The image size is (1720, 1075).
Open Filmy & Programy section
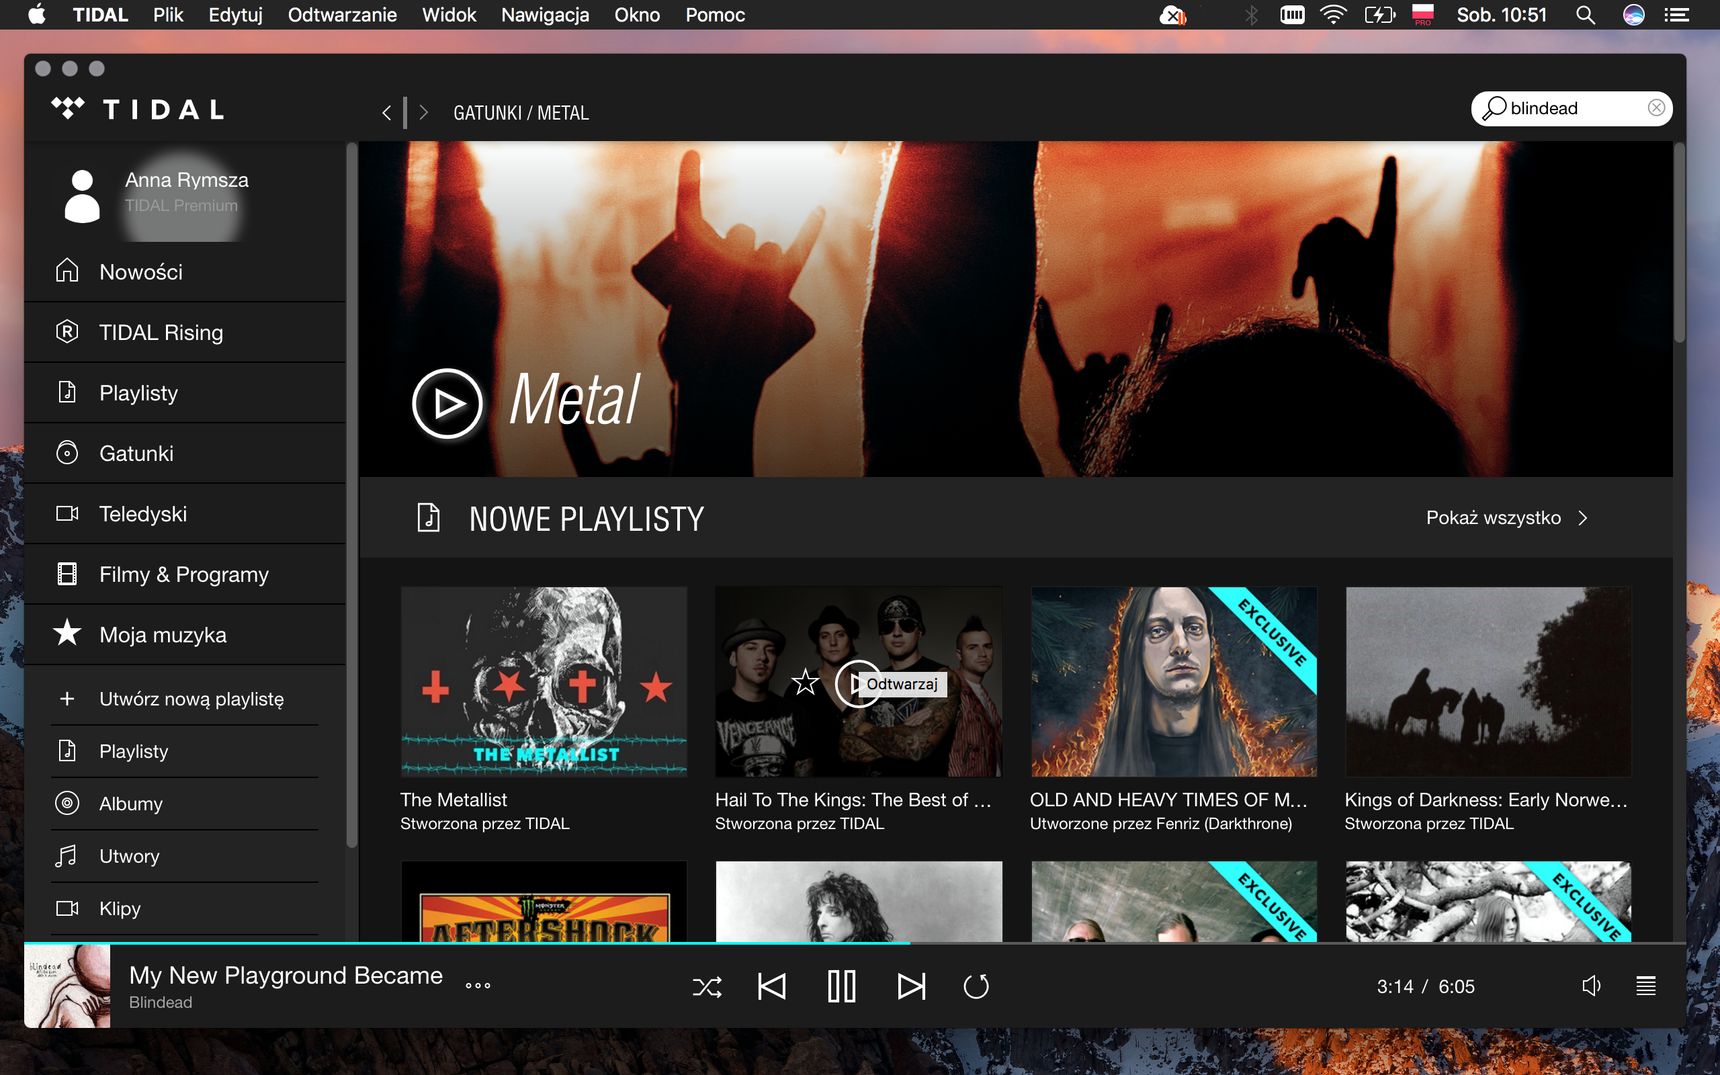pyautogui.click(x=185, y=574)
